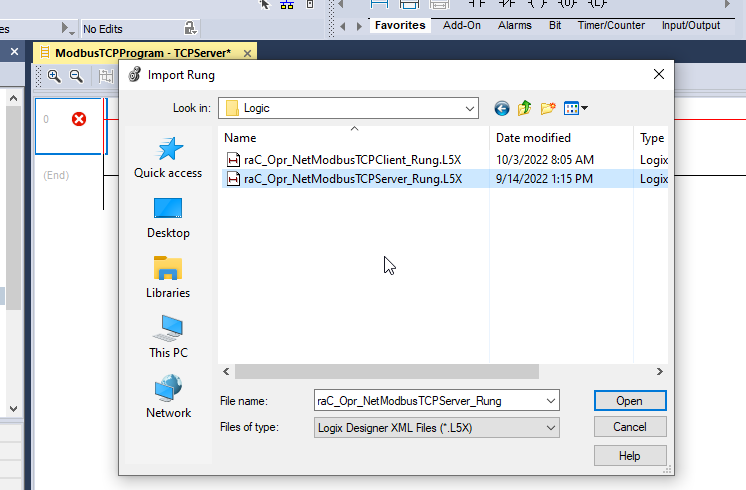
Task: Switch to the Add-On instruction tab
Action: [462, 25]
